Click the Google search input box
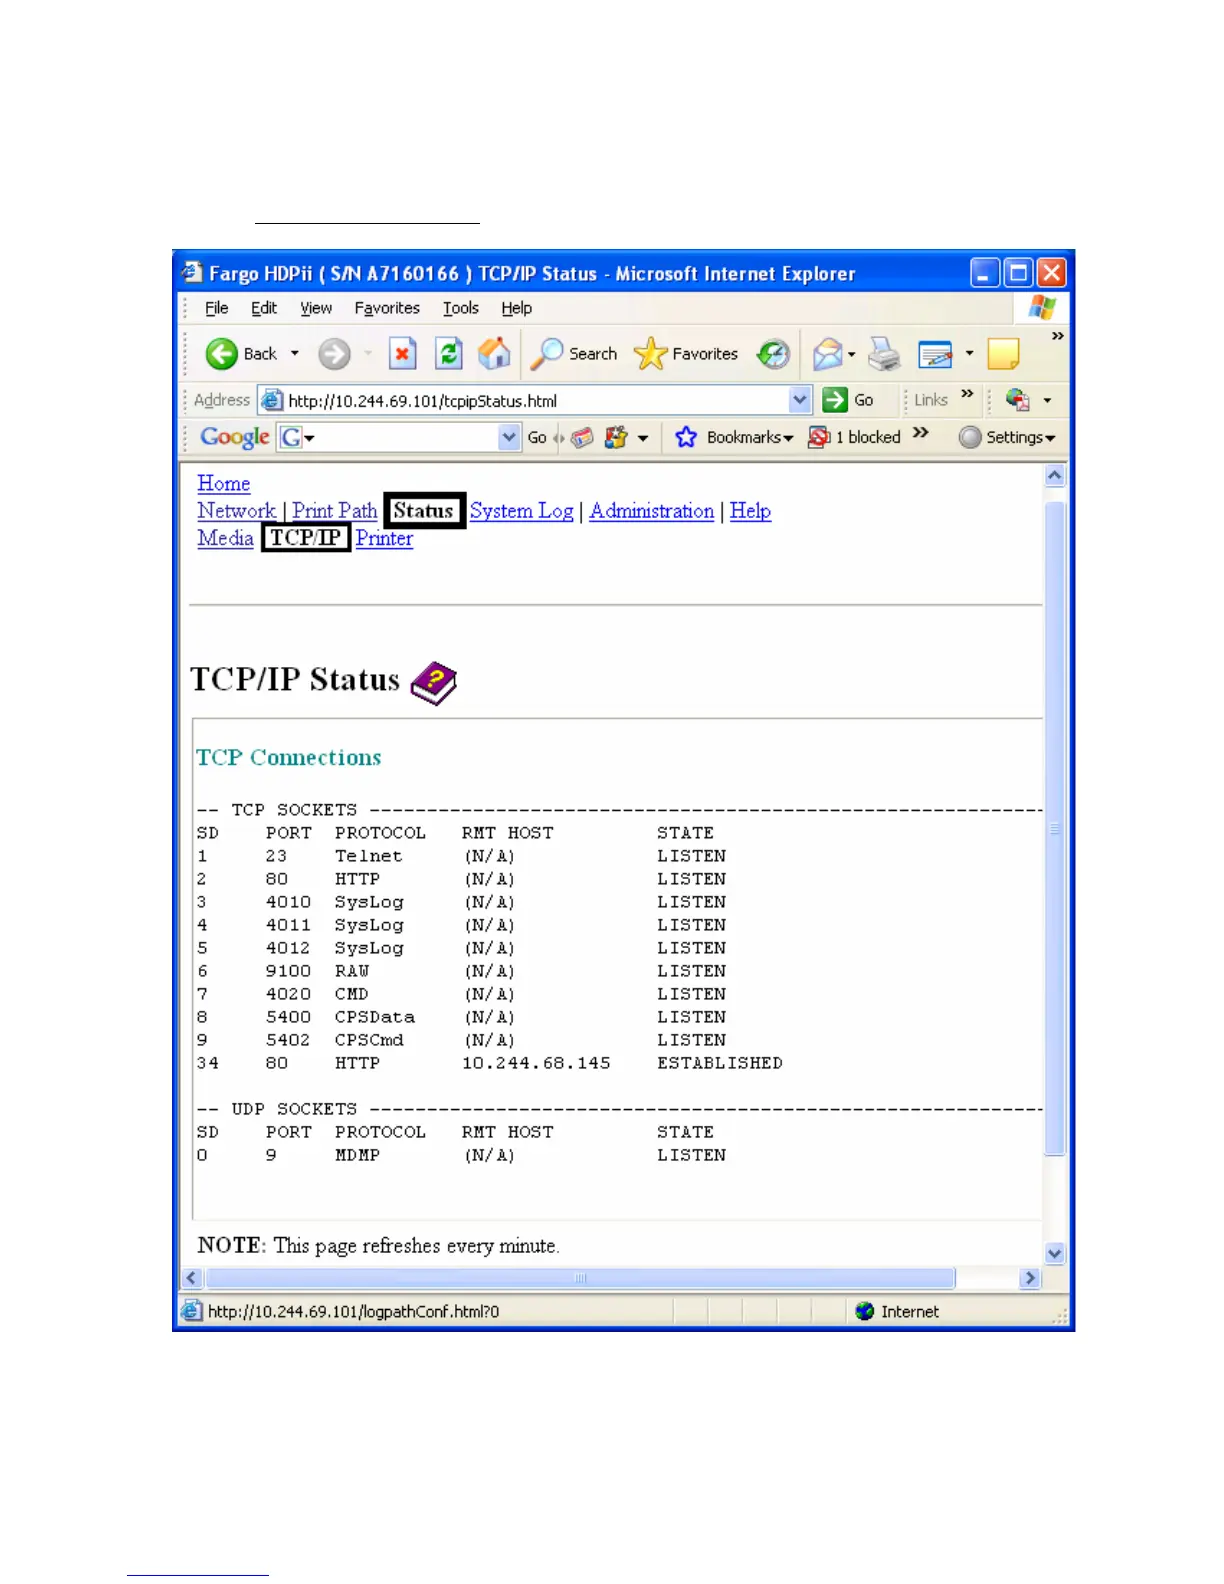The image size is (1224, 1584). [x=398, y=437]
